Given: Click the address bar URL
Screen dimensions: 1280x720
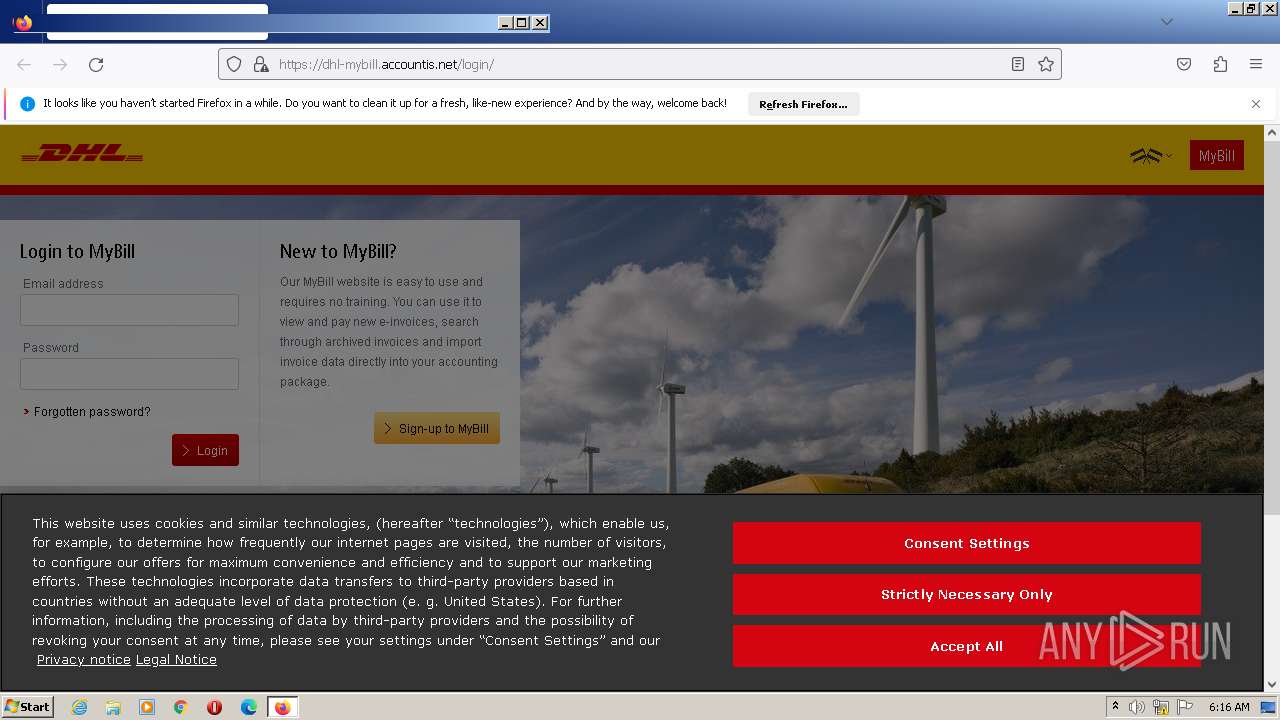Looking at the screenshot, I should click(x=386, y=64).
